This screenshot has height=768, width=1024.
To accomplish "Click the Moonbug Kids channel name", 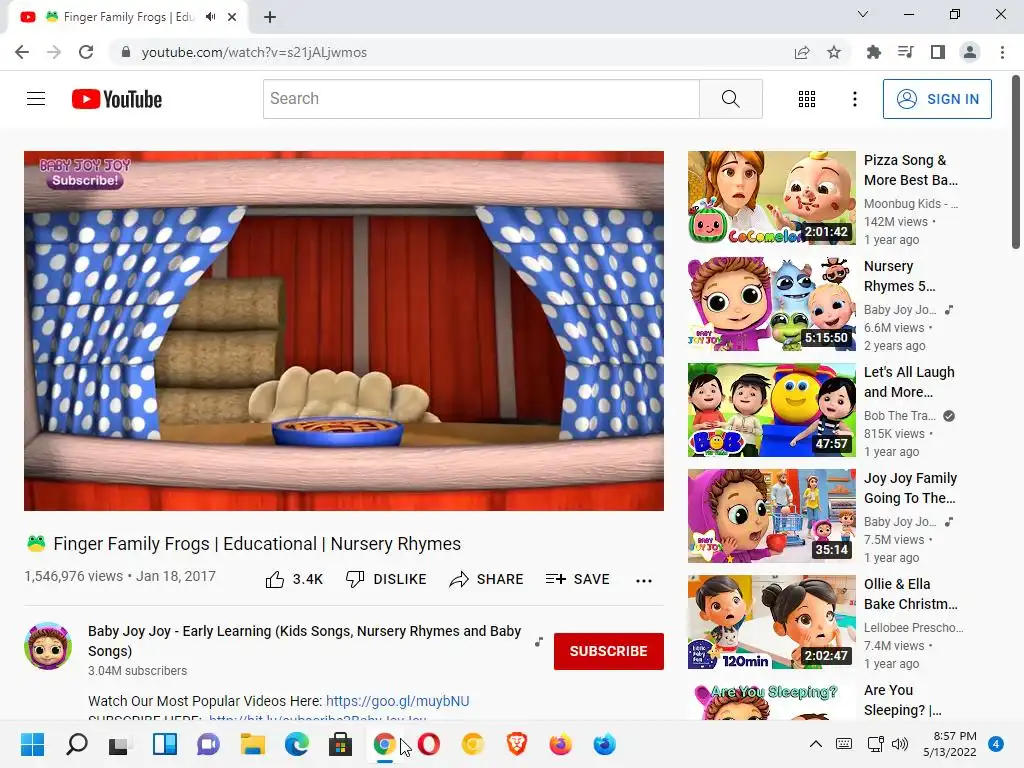I will pos(911,204).
